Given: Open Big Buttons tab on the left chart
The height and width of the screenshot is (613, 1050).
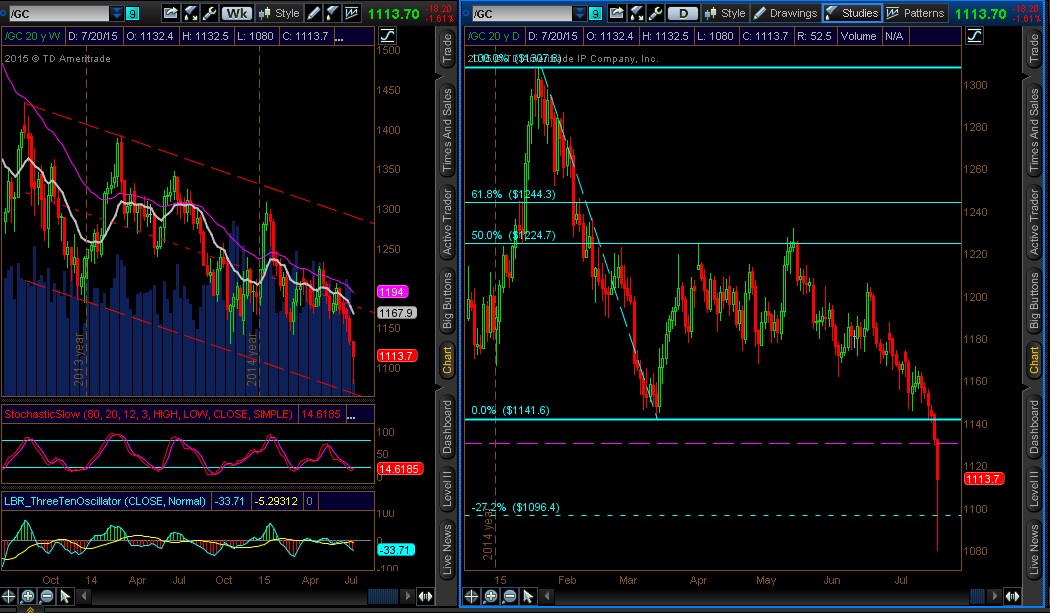Looking at the screenshot, I should click(x=447, y=300).
